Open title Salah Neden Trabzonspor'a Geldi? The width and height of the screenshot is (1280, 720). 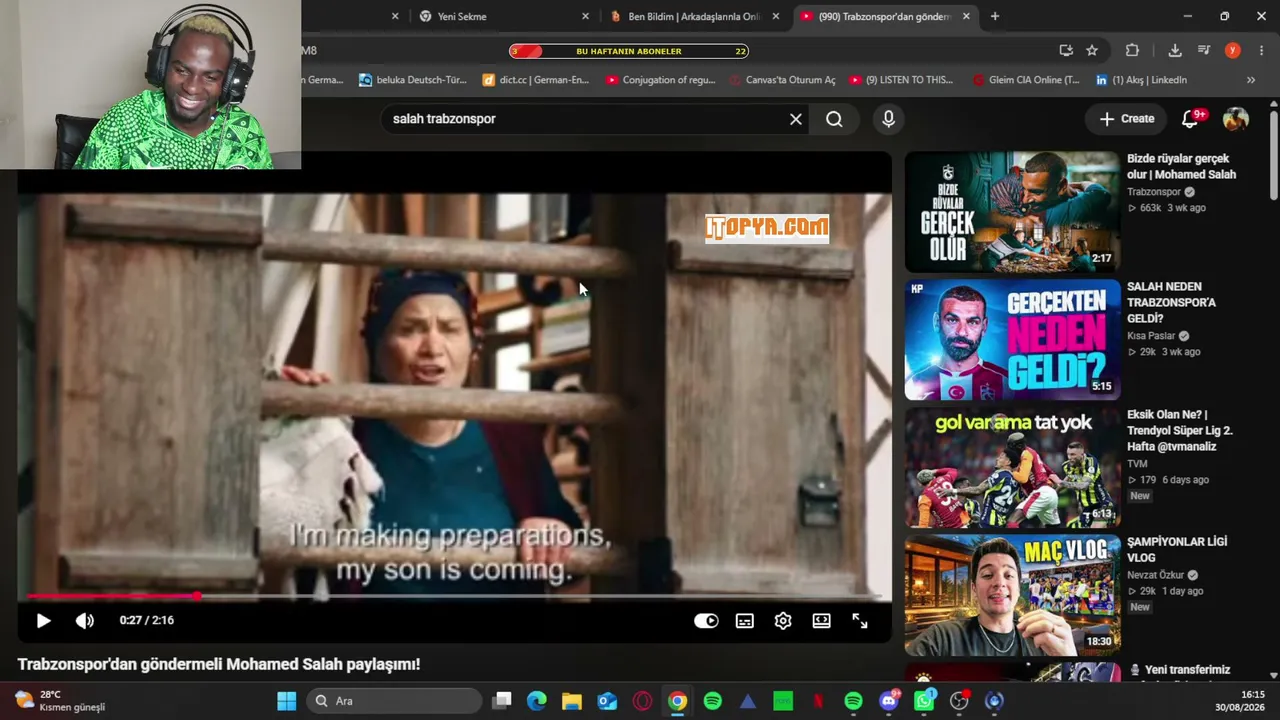[1171, 302]
